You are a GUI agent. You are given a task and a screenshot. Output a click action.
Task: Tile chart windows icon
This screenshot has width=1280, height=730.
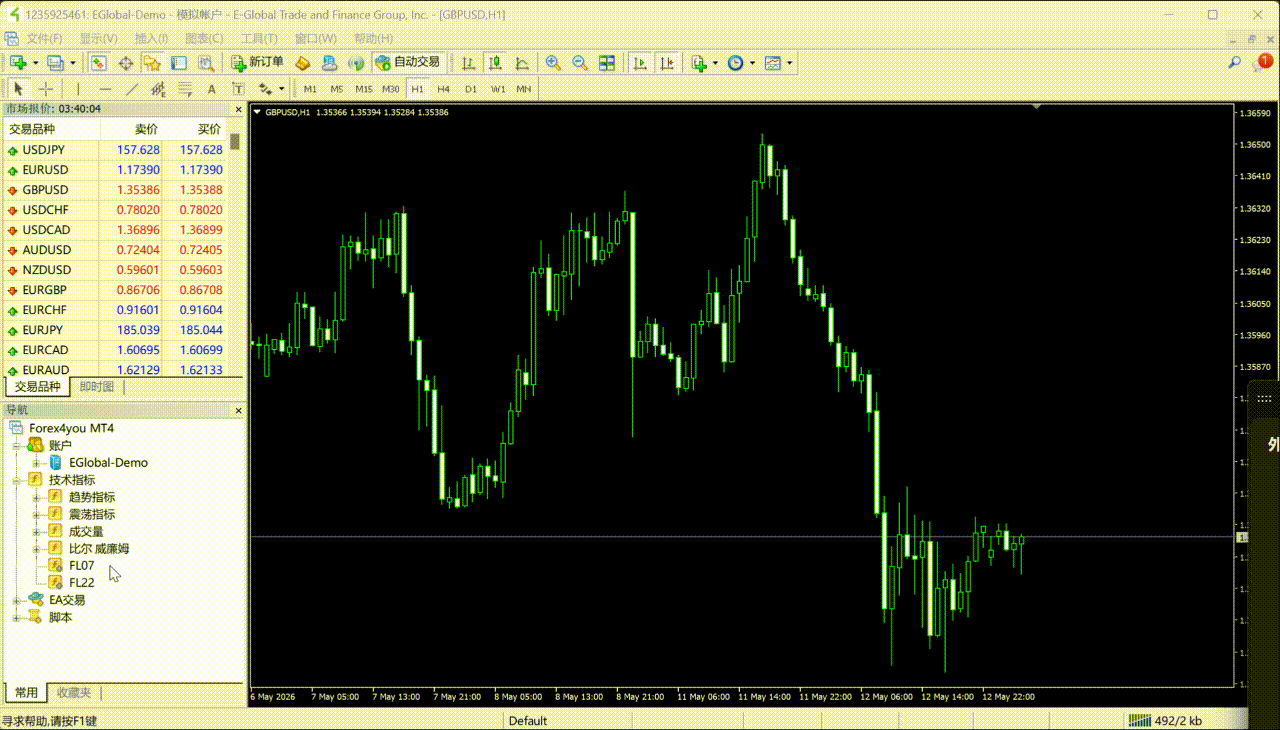click(607, 62)
